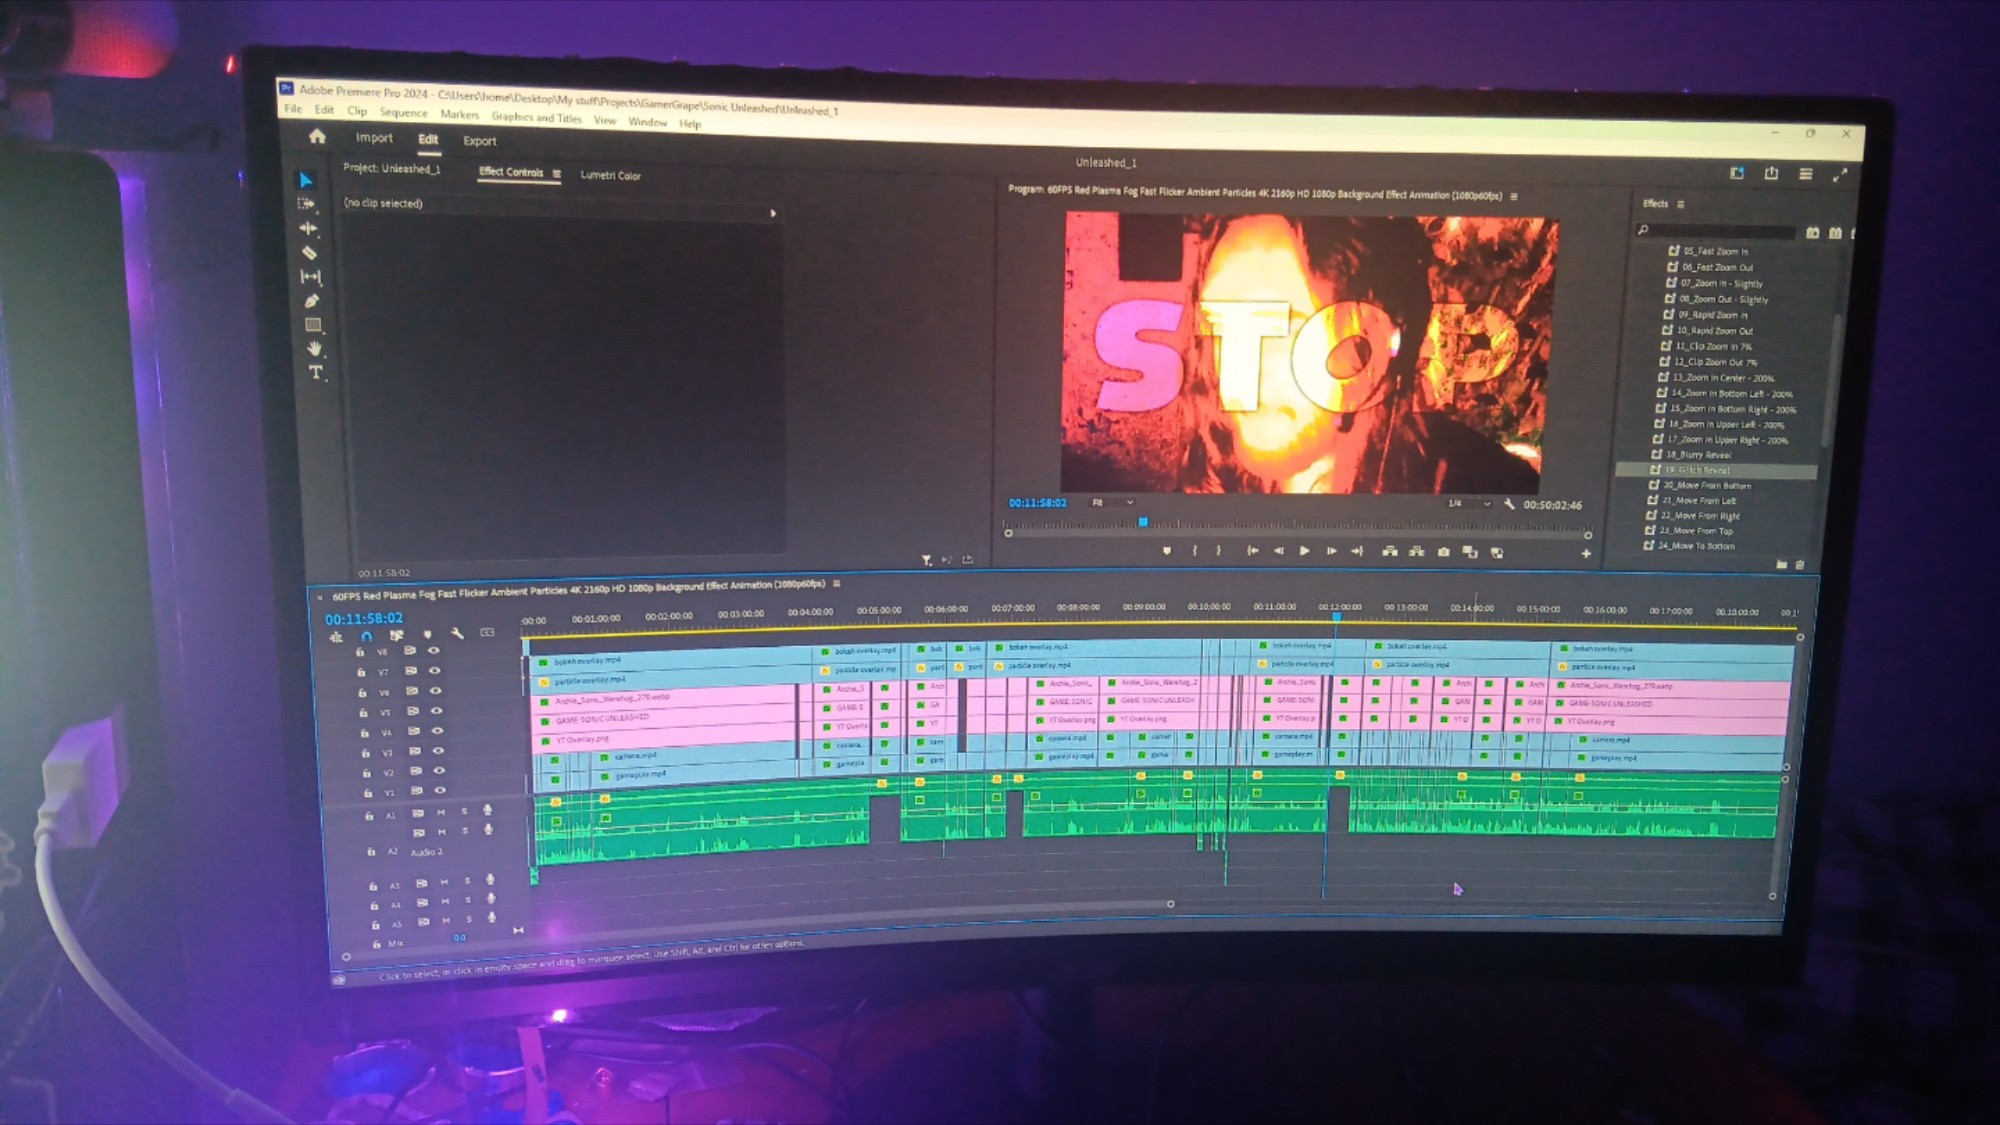Step forward one frame
This screenshot has height=1125, width=2000.
(x=1331, y=551)
